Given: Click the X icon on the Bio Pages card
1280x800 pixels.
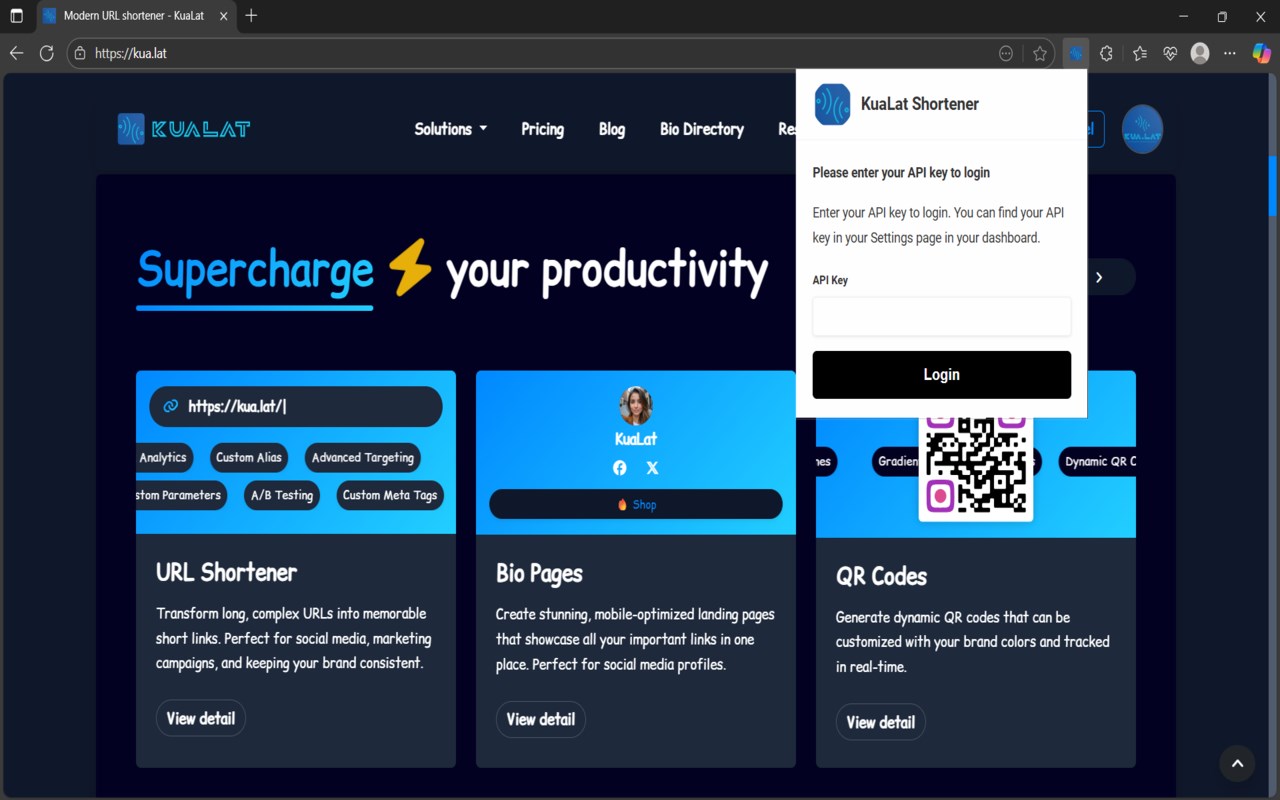Looking at the screenshot, I should (x=652, y=468).
